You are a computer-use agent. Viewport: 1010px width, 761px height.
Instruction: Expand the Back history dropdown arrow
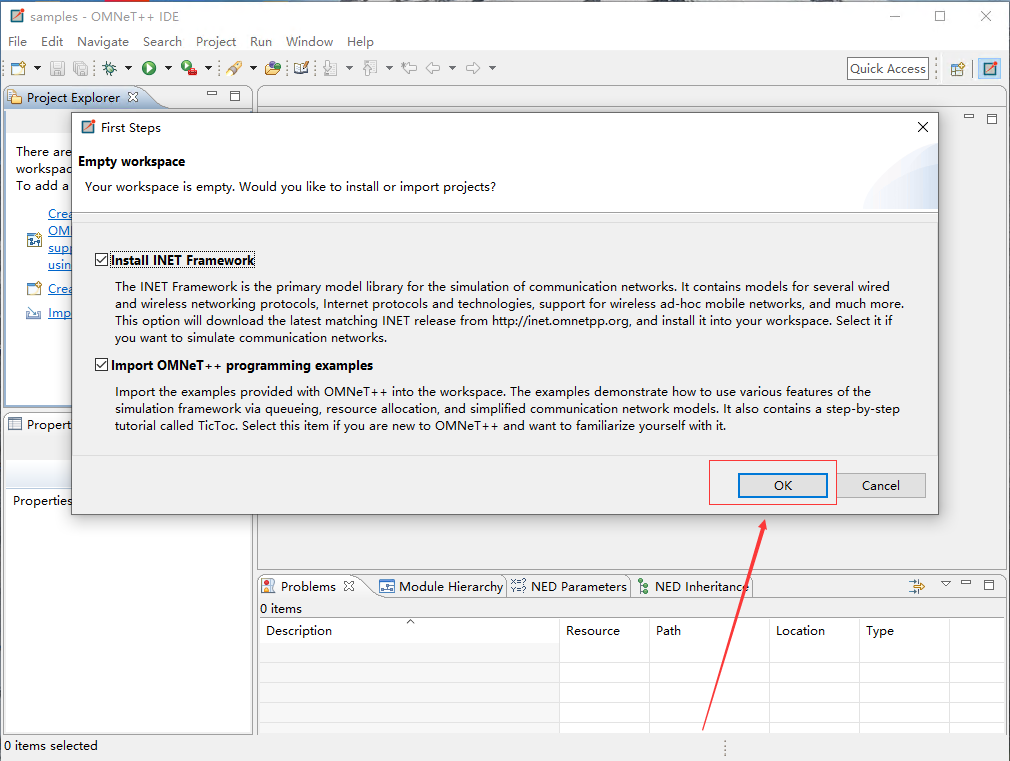click(452, 68)
